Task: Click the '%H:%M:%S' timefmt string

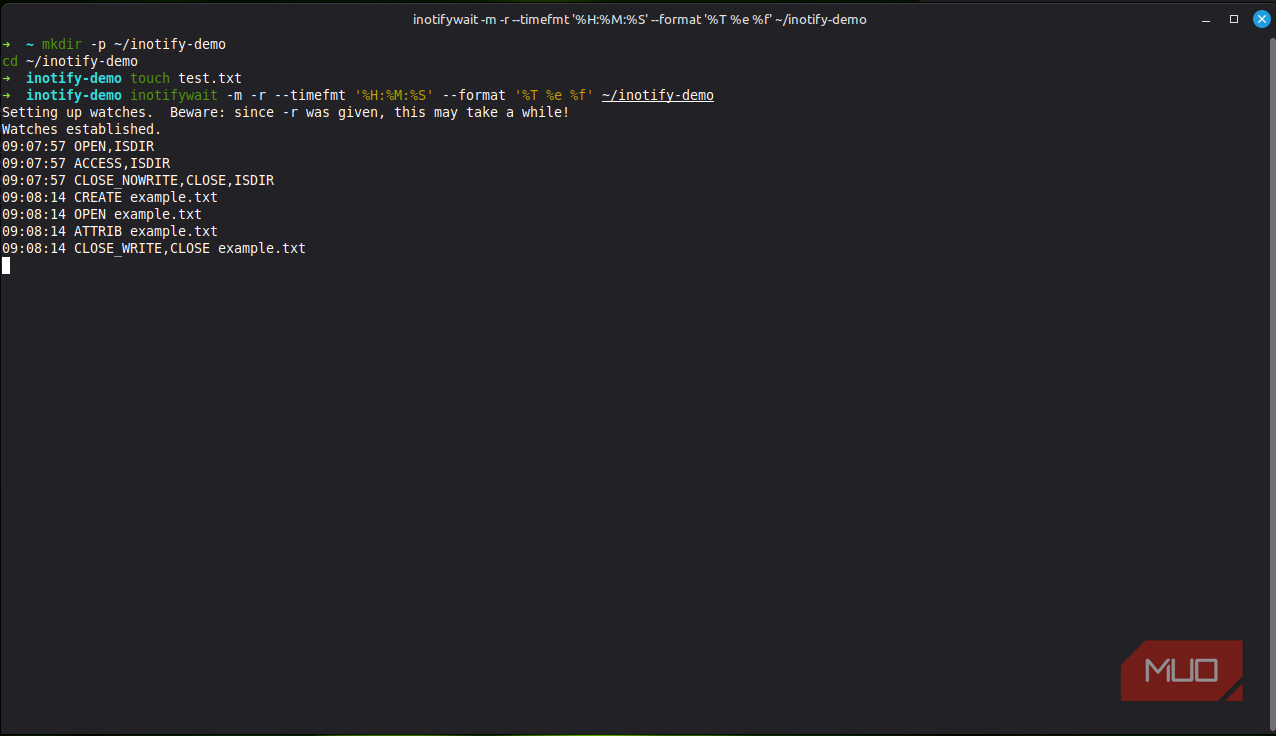Action: pyautogui.click(x=394, y=95)
